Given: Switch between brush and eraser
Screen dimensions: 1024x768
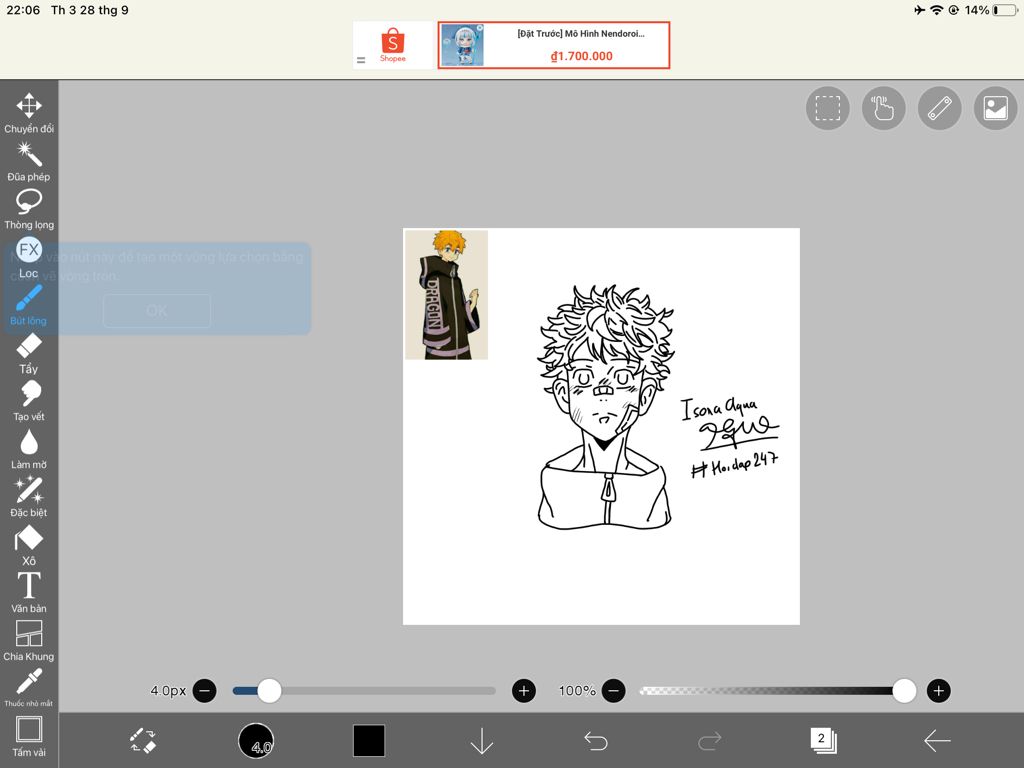Looking at the screenshot, I should pos(142,741).
